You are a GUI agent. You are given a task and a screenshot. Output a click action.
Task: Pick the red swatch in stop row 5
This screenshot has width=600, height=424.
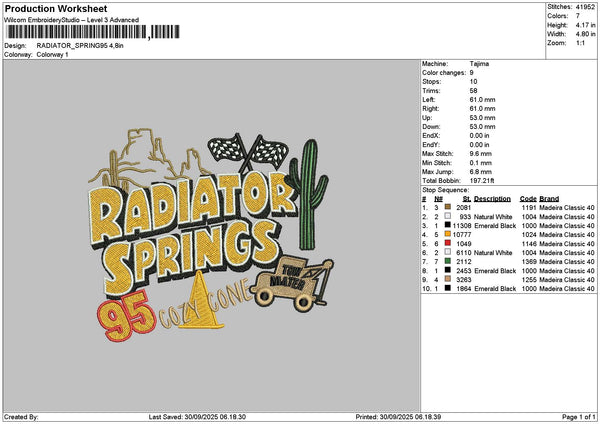[447, 243]
